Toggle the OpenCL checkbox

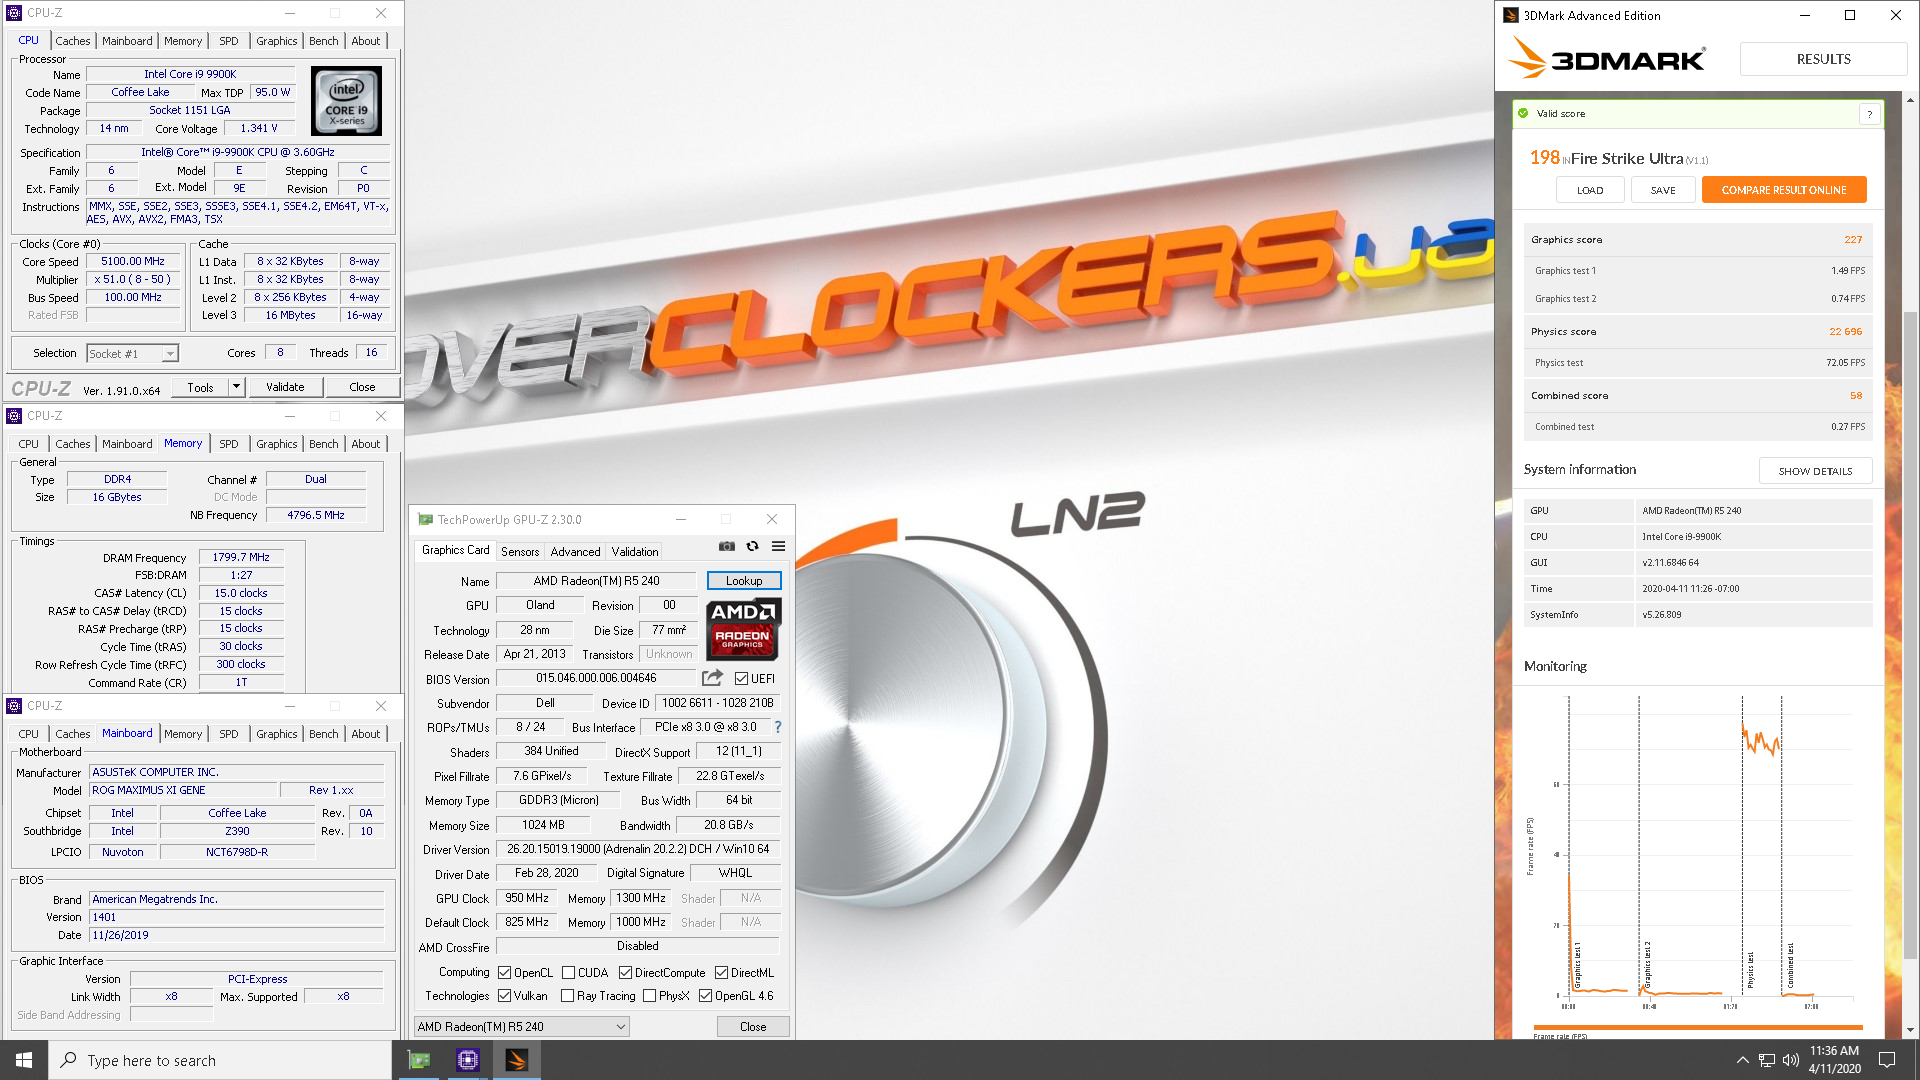point(505,973)
